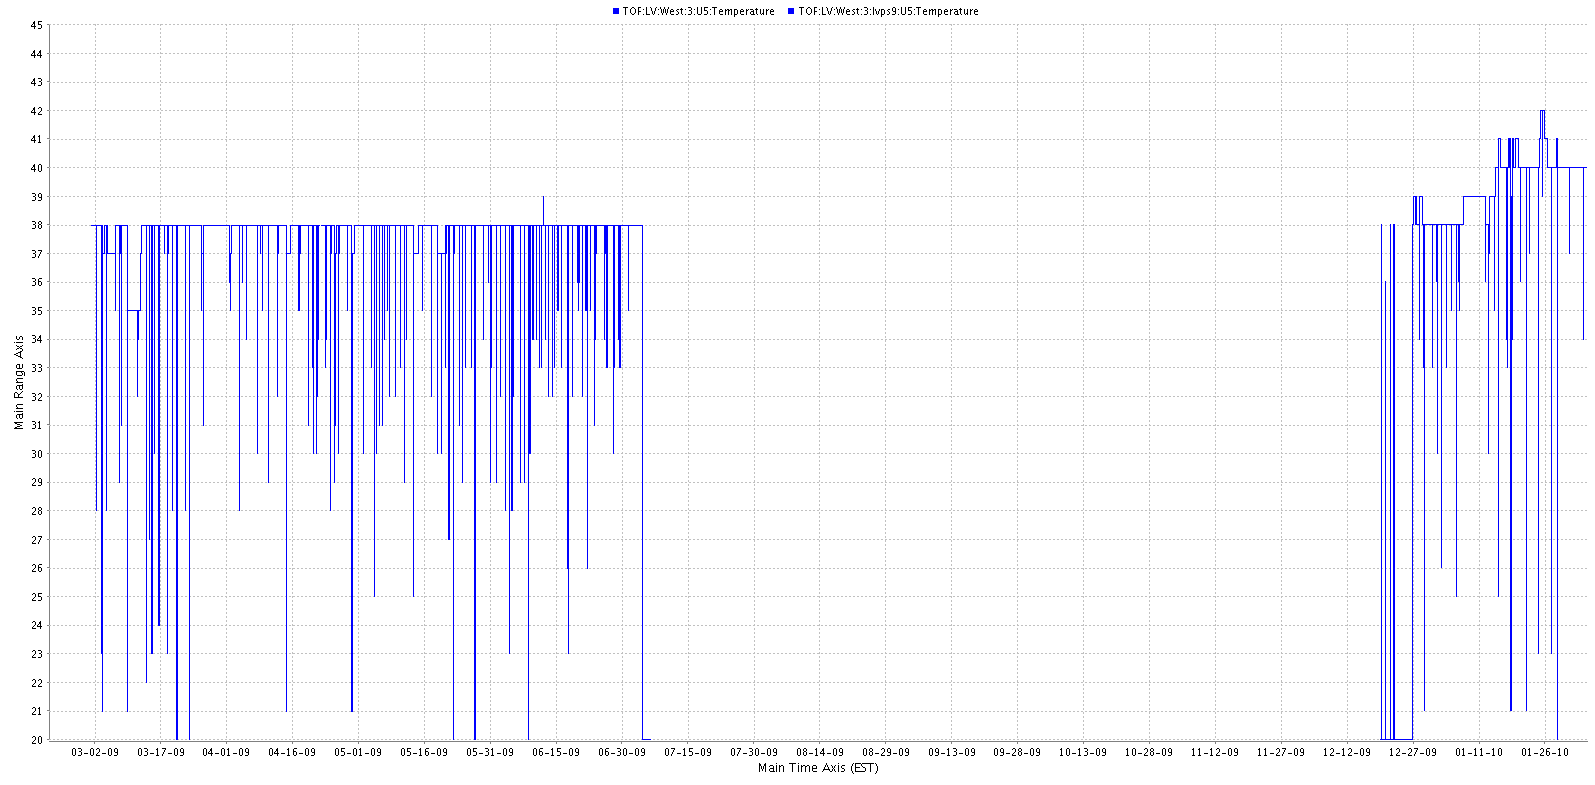
Task: Select the 01-26-10 date tick label
Action: [1545, 752]
